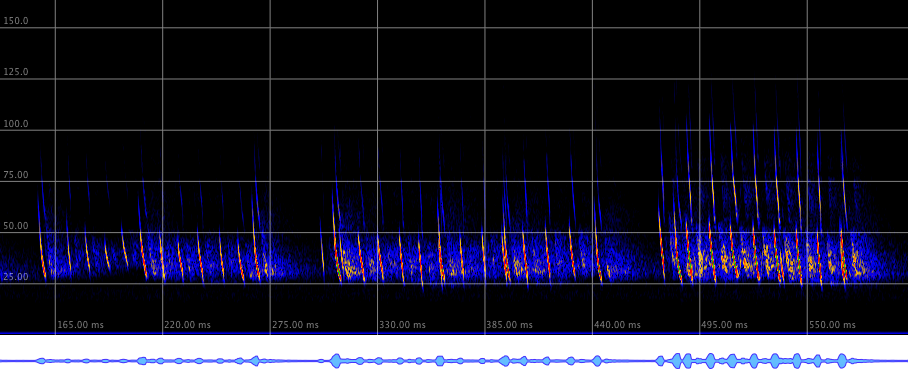
Task: Click the 165.00 ms time axis label
Action: point(80,325)
